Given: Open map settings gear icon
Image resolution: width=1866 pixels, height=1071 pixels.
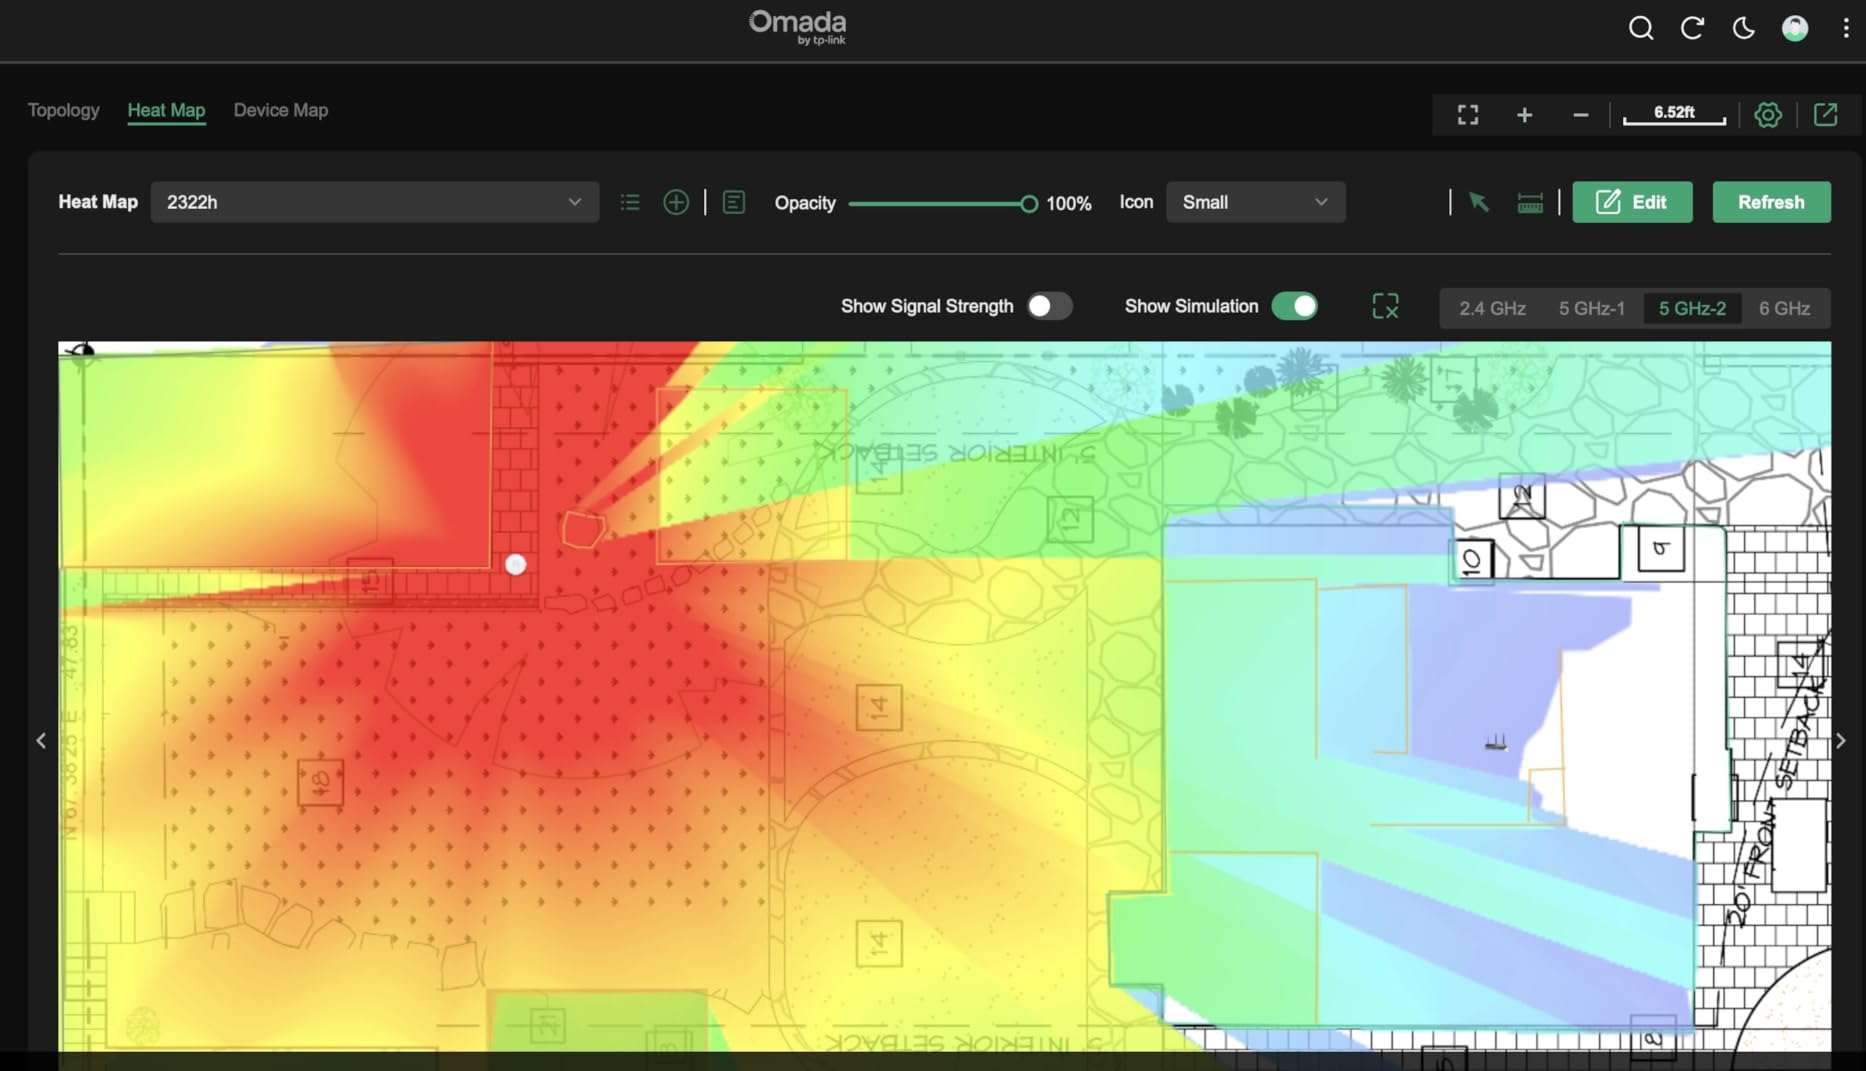Looking at the screenshot, I should 1767,115.
